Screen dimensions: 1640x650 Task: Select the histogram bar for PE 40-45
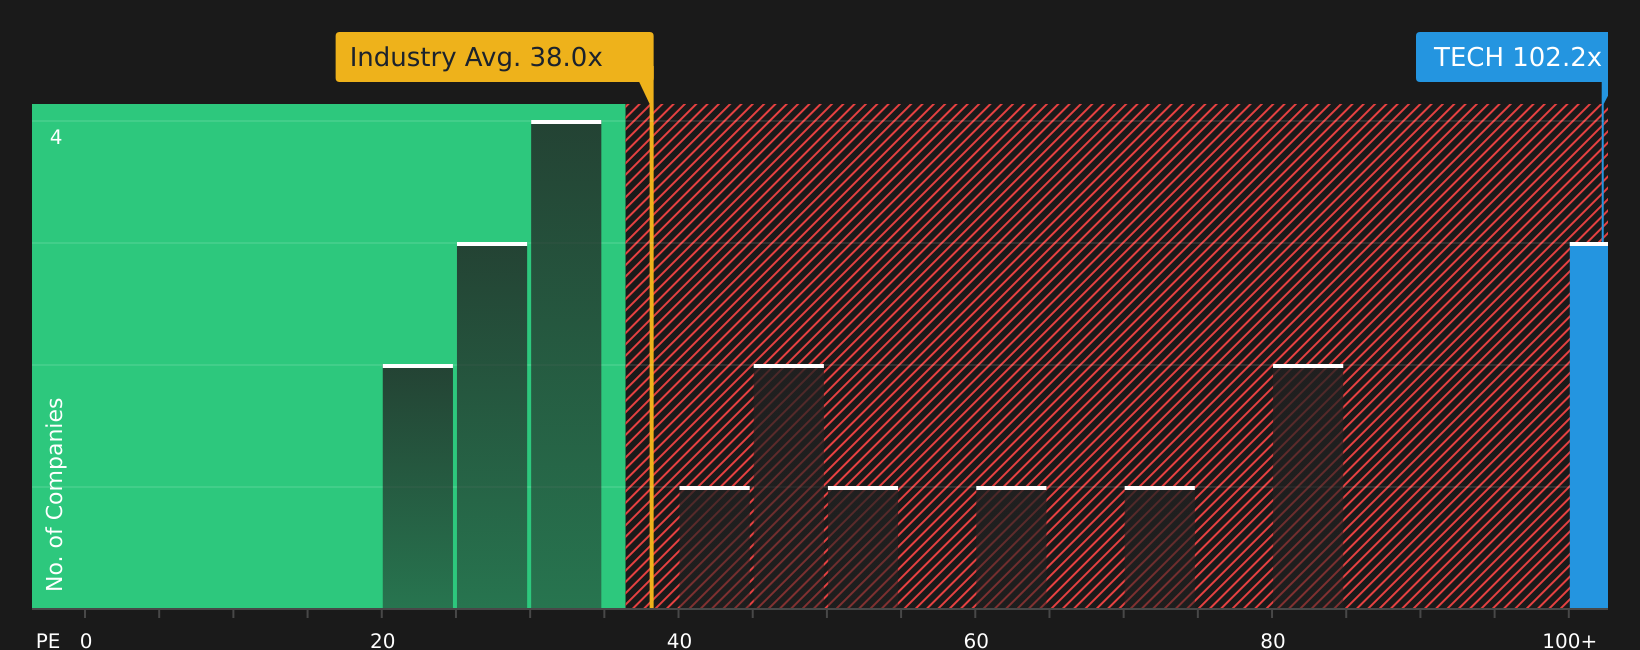click(x=715, y=547)
